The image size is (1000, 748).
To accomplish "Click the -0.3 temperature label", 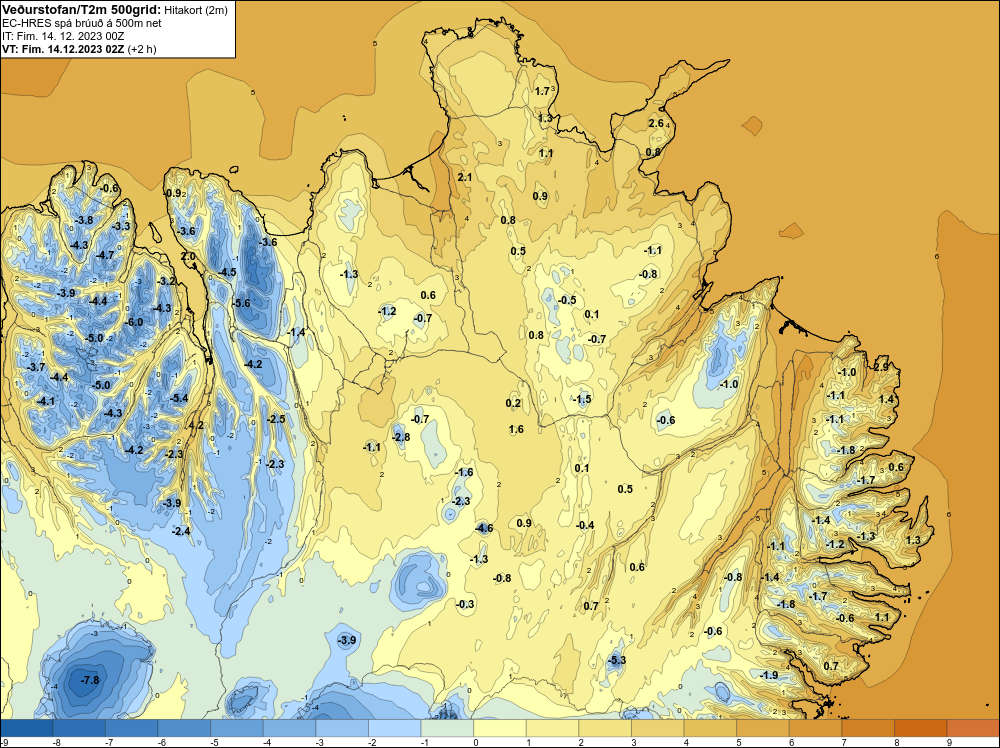I will (x=466, y=605).
